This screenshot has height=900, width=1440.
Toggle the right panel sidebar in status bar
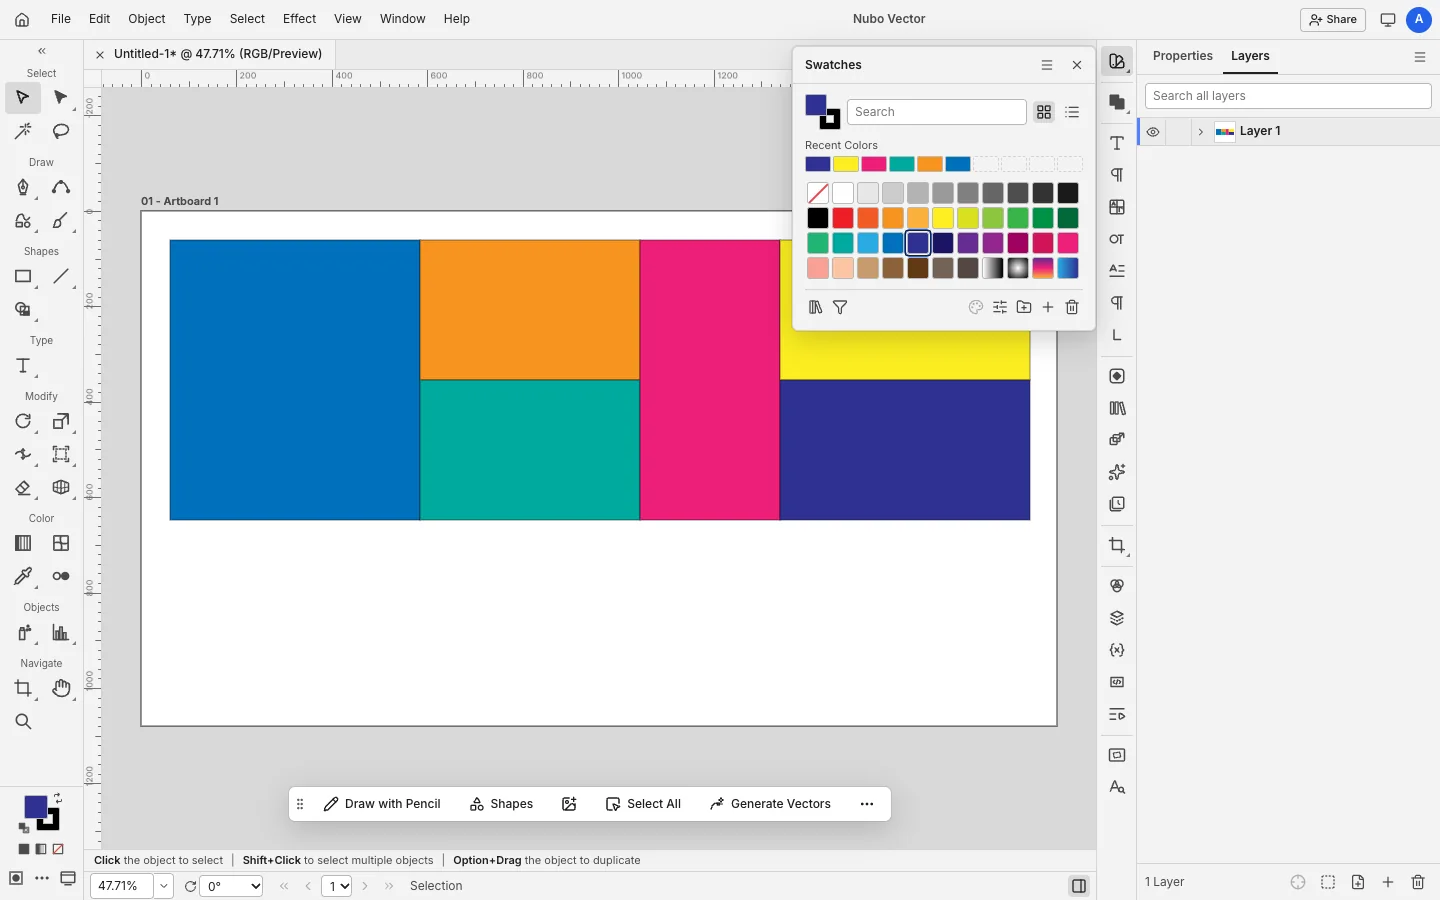1078,886
